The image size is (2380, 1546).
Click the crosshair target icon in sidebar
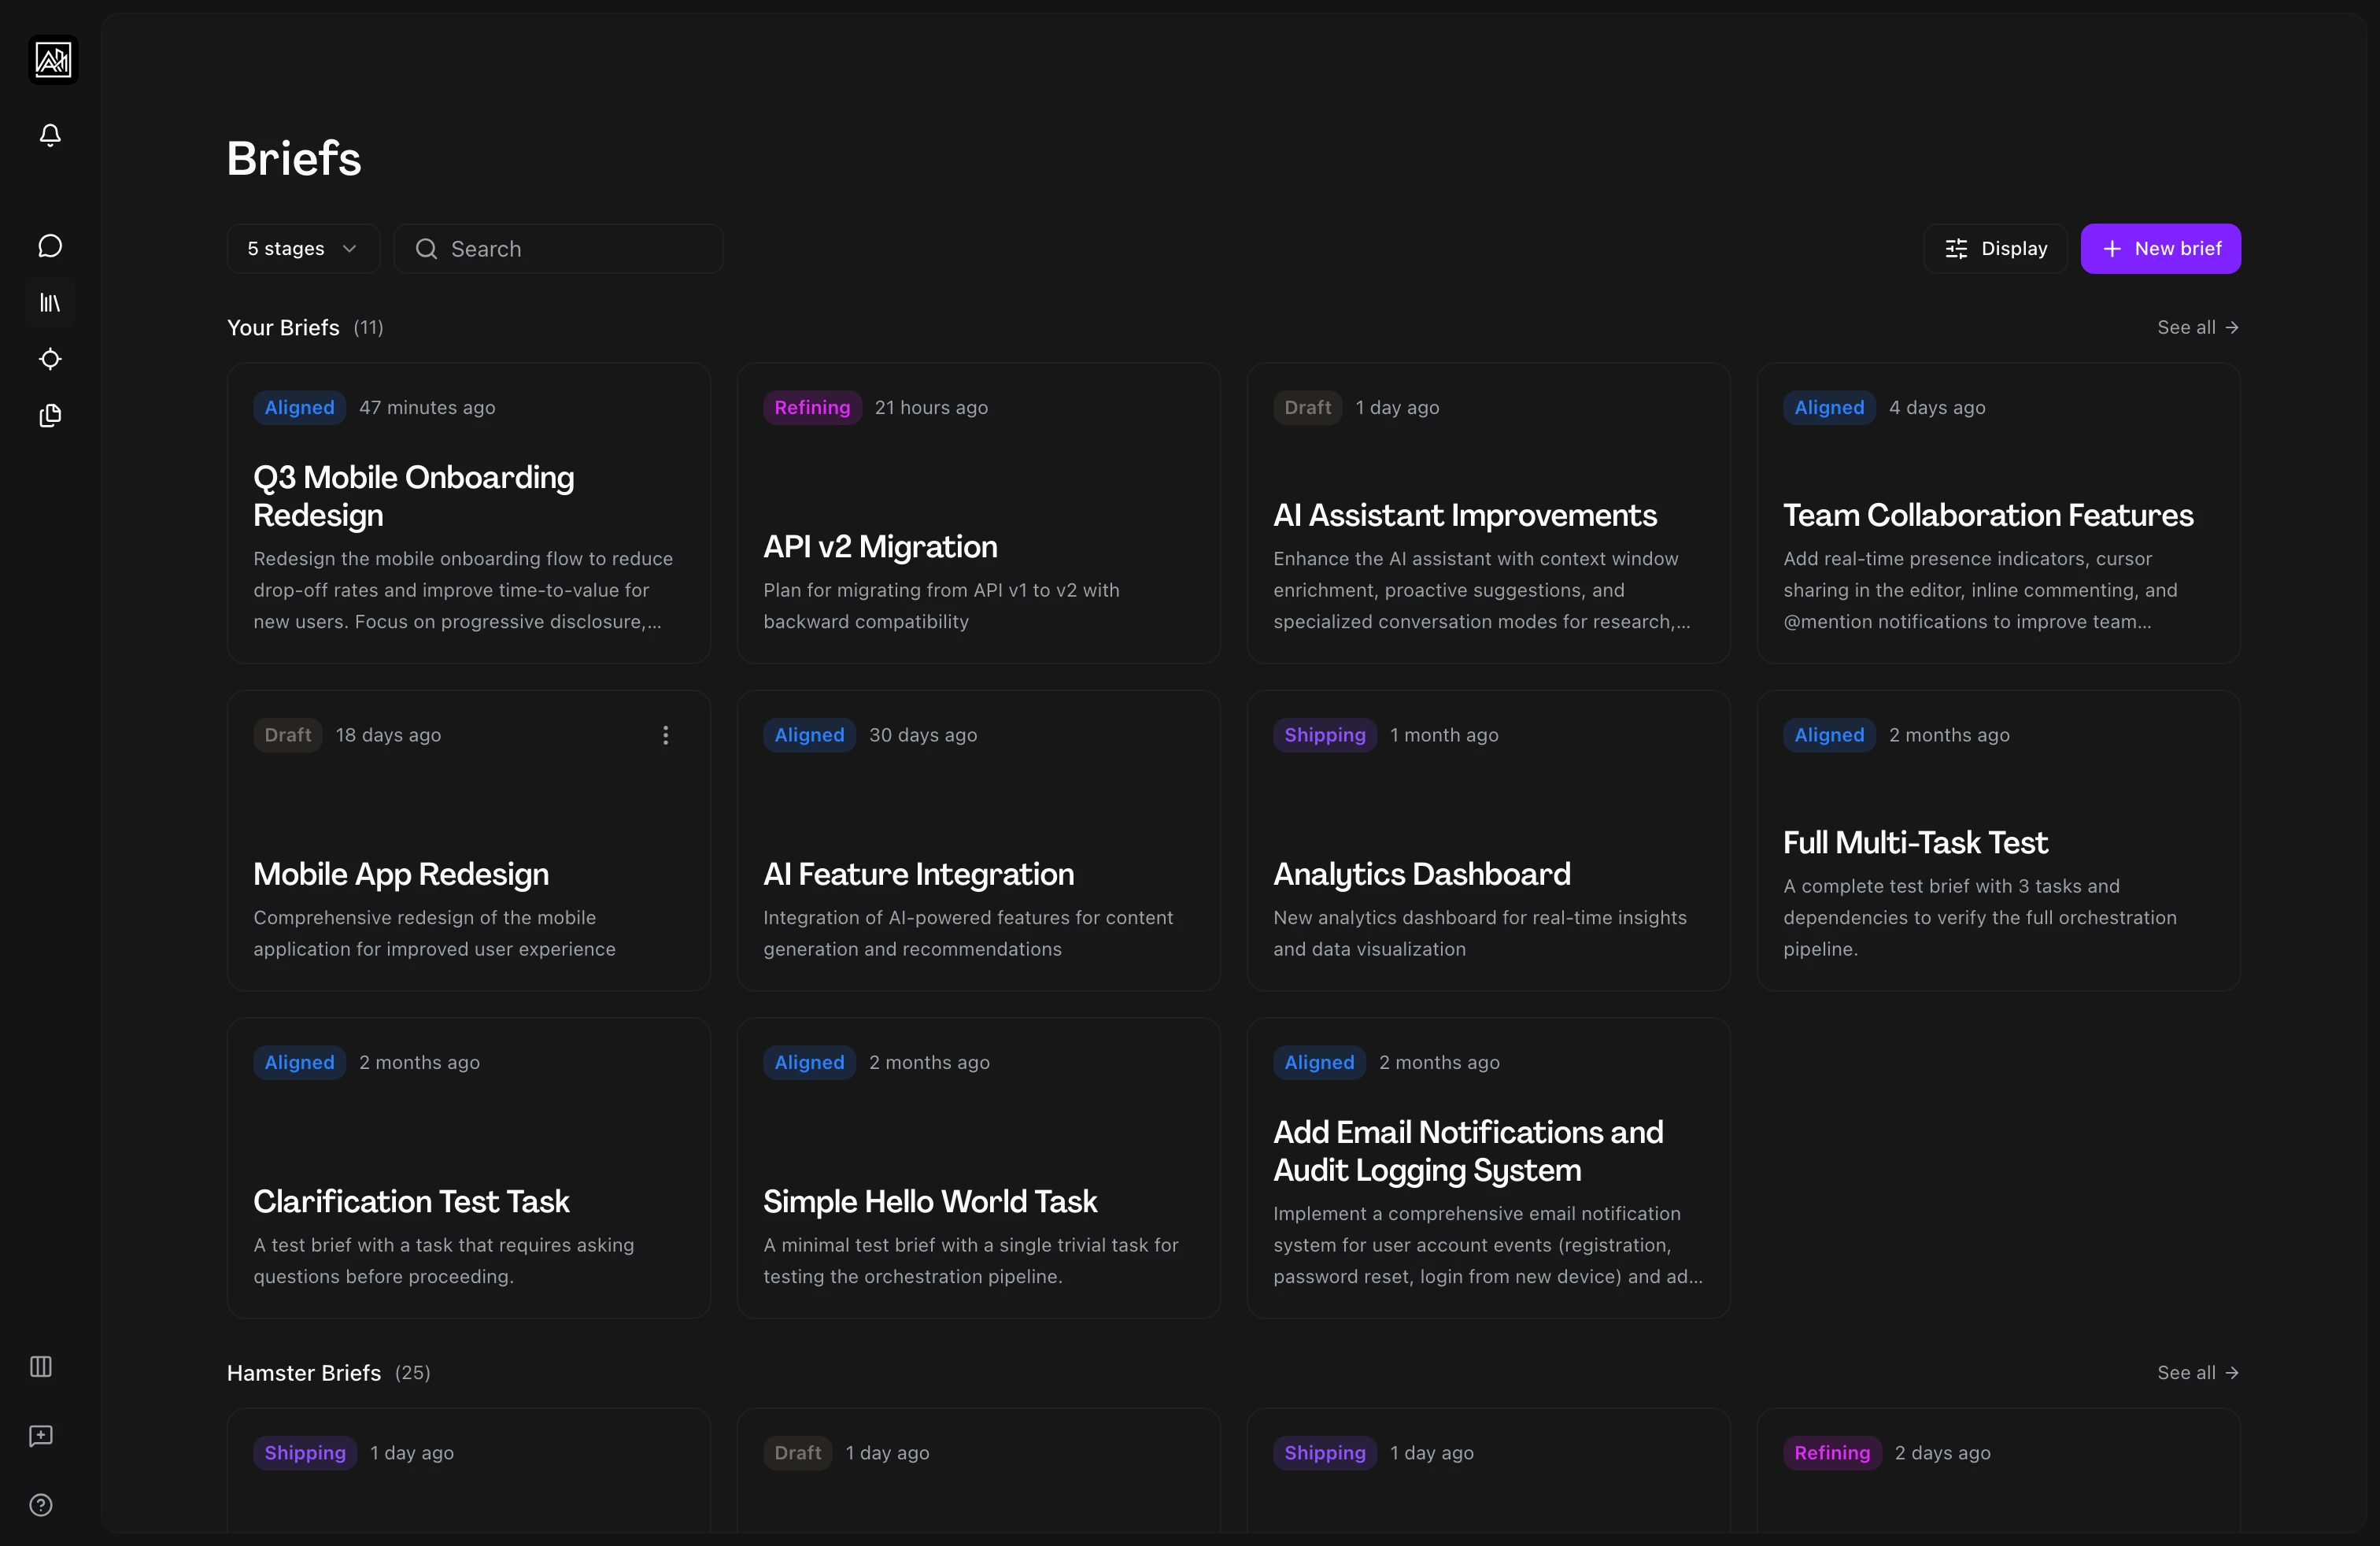50,359
